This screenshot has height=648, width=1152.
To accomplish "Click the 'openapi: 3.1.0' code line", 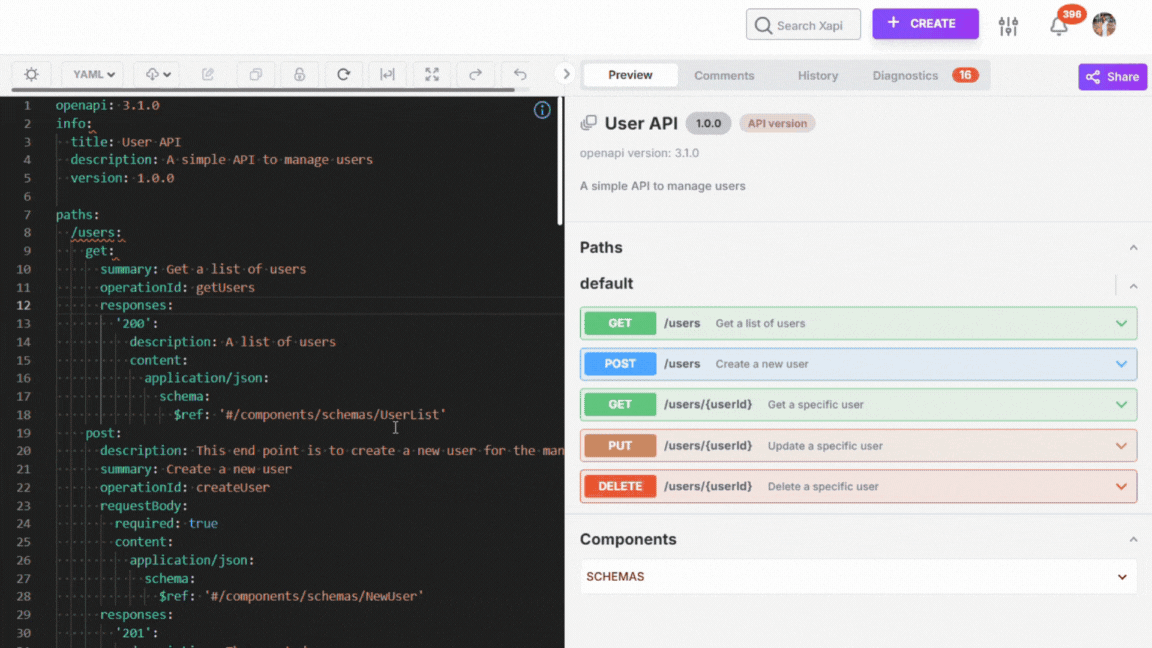I will pos(107,105).
